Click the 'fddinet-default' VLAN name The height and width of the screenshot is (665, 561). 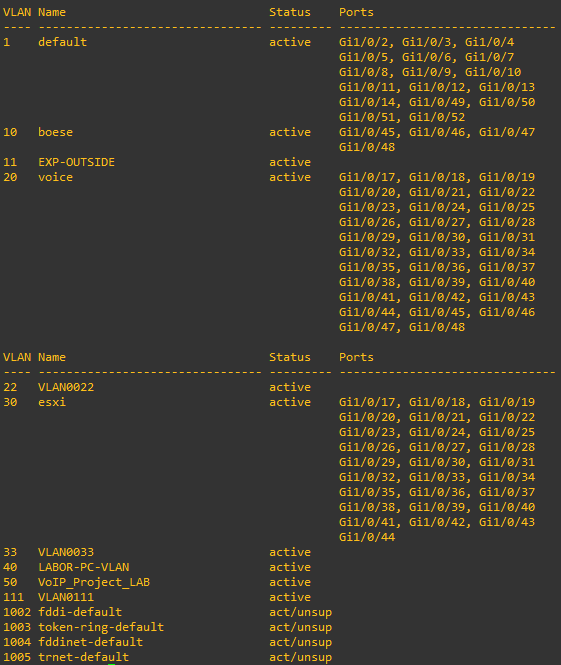(x=90, y=642)
